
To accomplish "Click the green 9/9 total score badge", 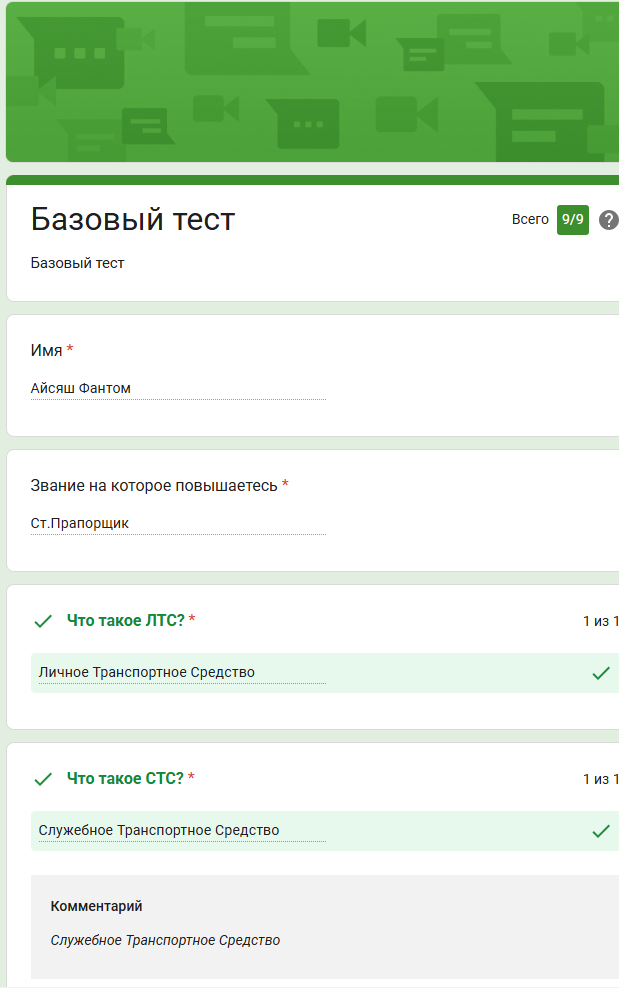I will [572, 220].
